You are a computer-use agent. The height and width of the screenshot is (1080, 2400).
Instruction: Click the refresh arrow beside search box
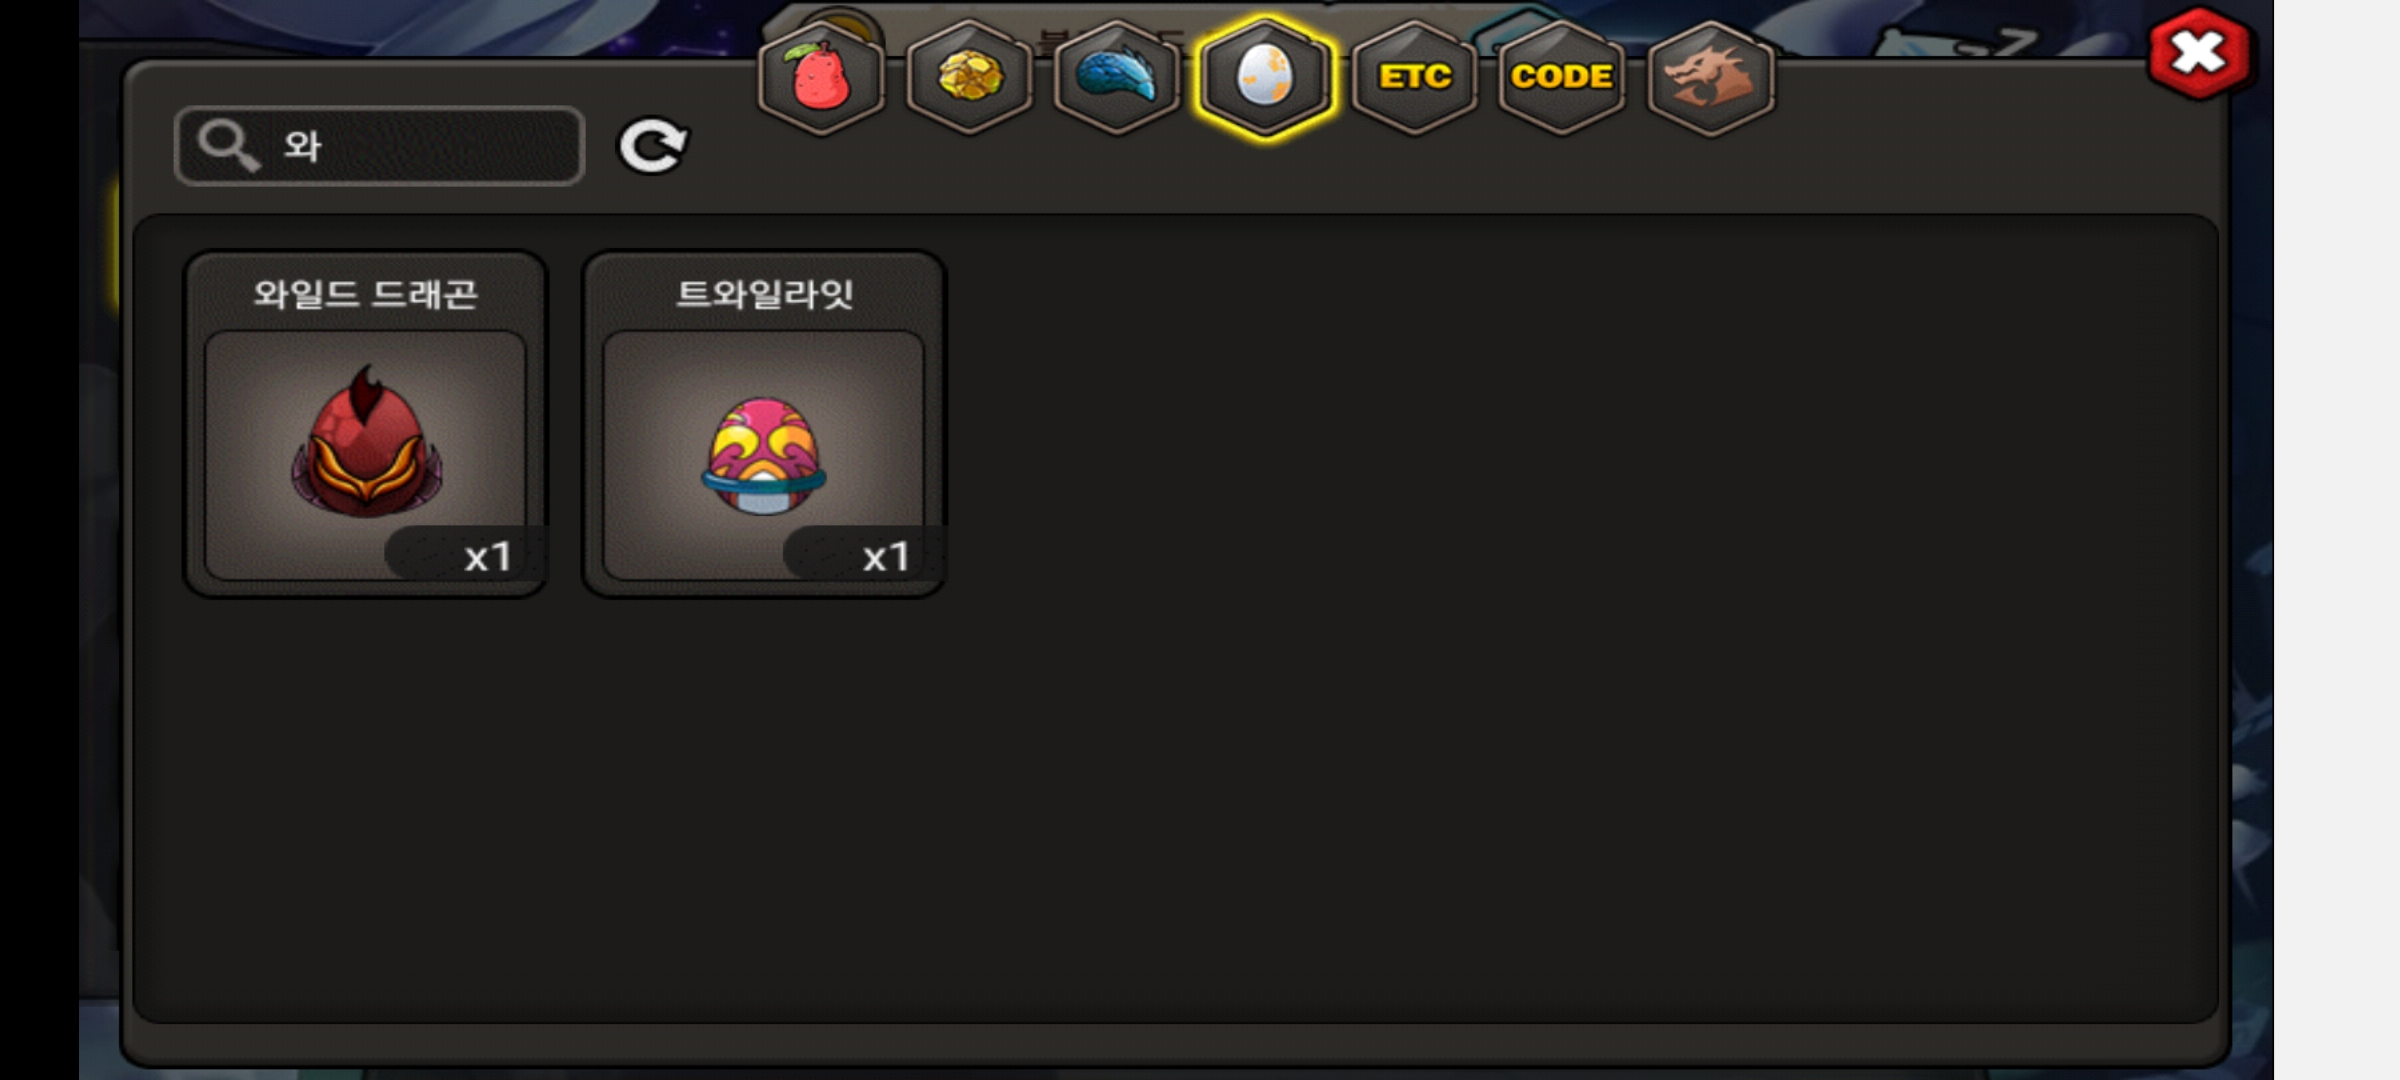[x=653, y=146]
